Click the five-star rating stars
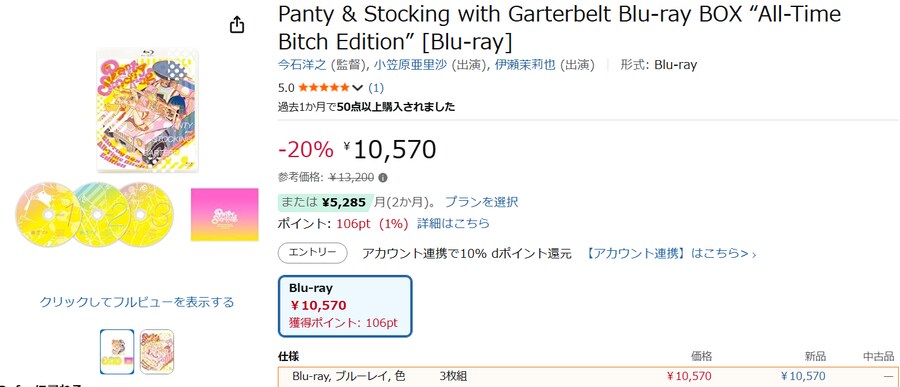900x387 pixels. coord(324,88)
